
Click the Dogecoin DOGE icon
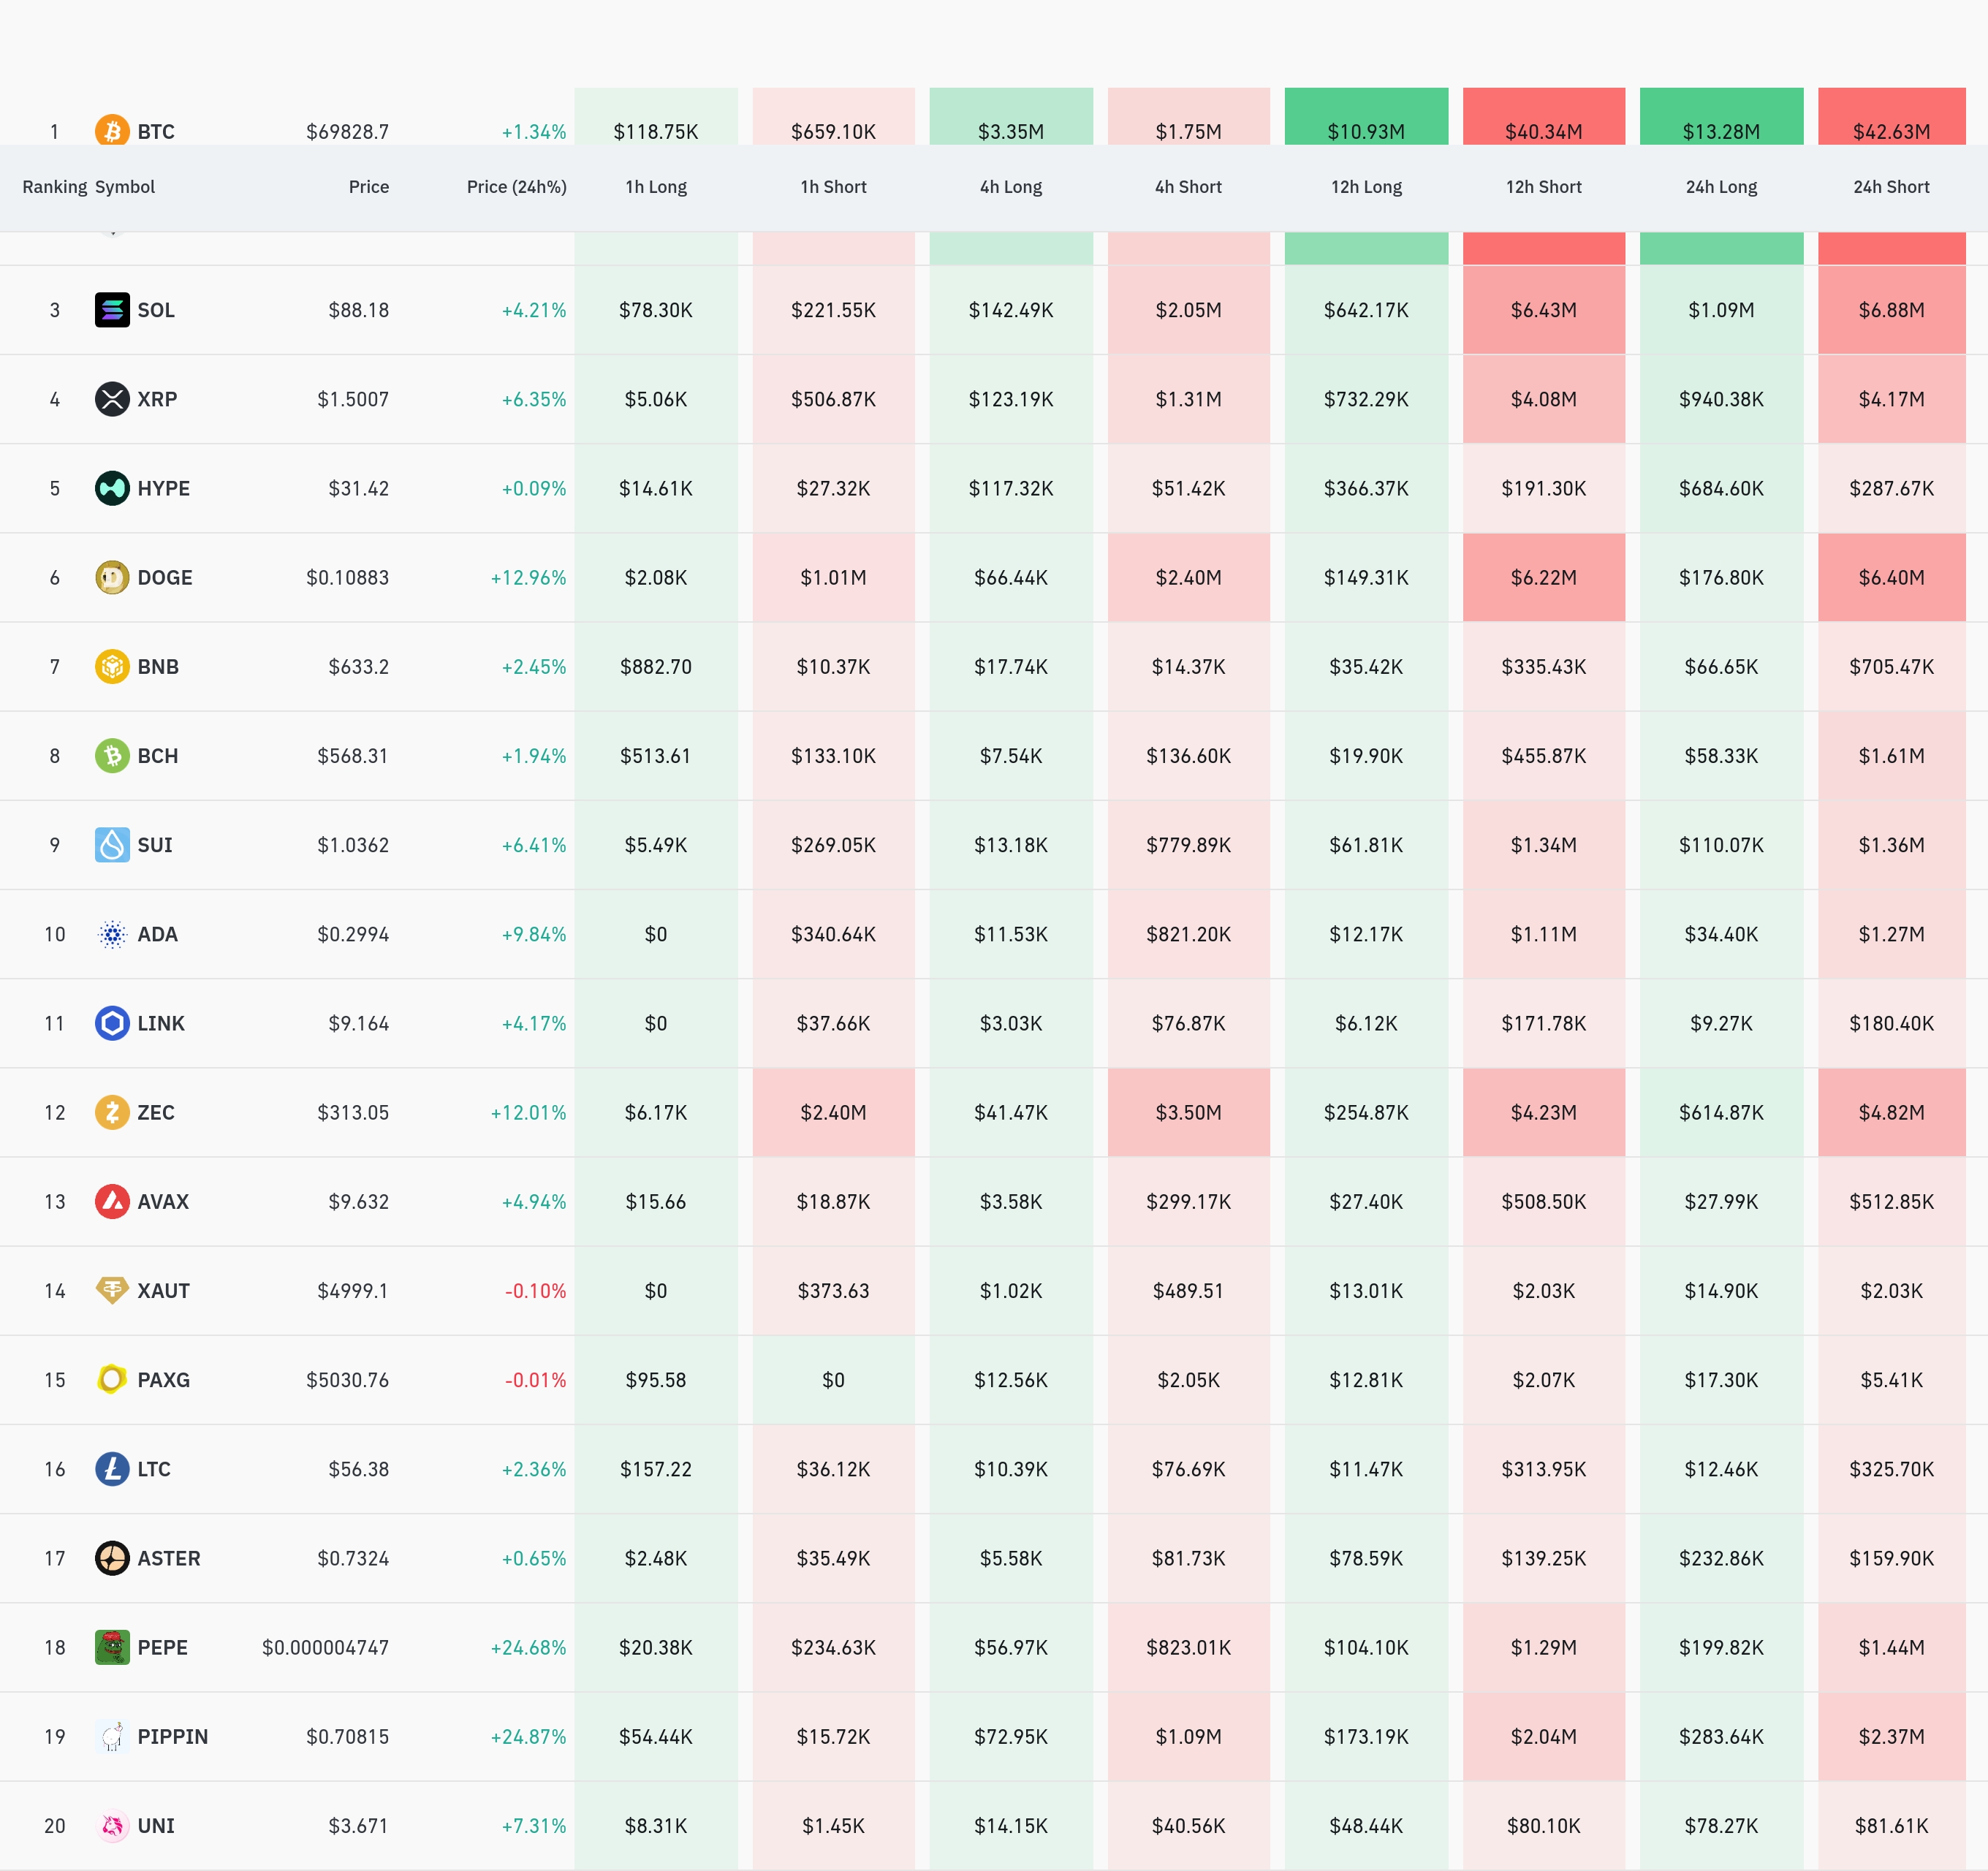click(112, 577)
